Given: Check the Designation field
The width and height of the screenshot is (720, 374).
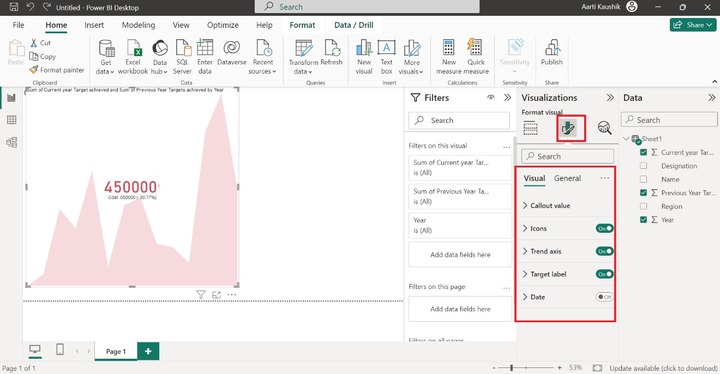Looking at the screenshot, I should click(643, 166).
